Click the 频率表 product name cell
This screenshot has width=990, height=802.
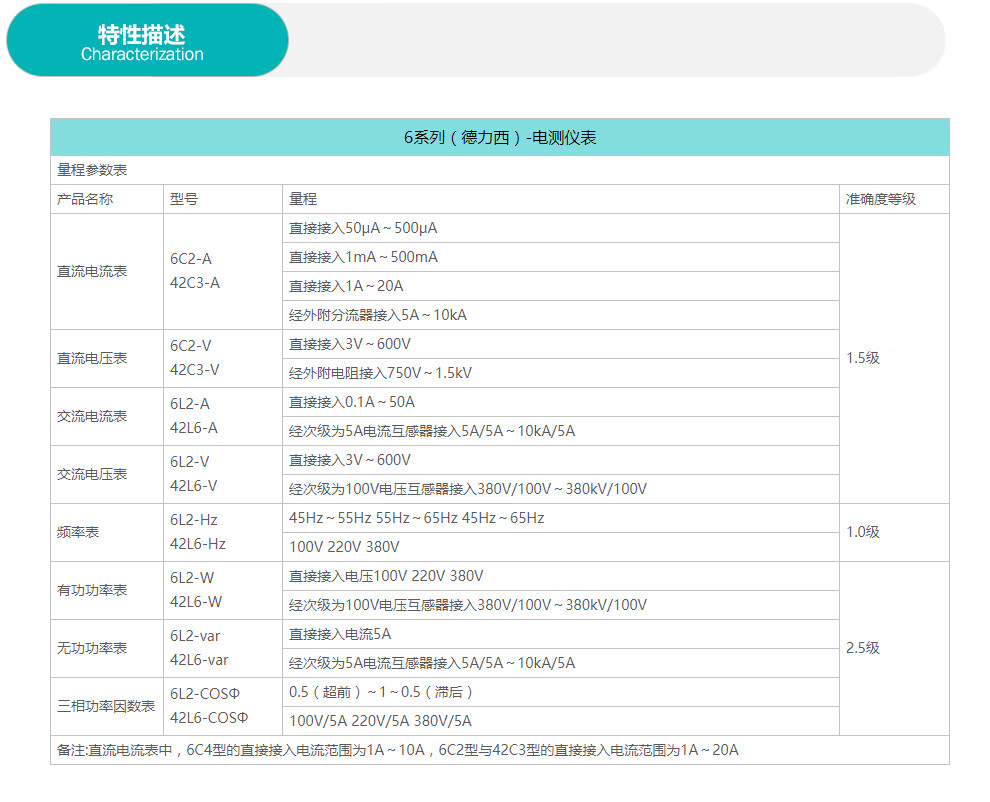coord(77,532)
